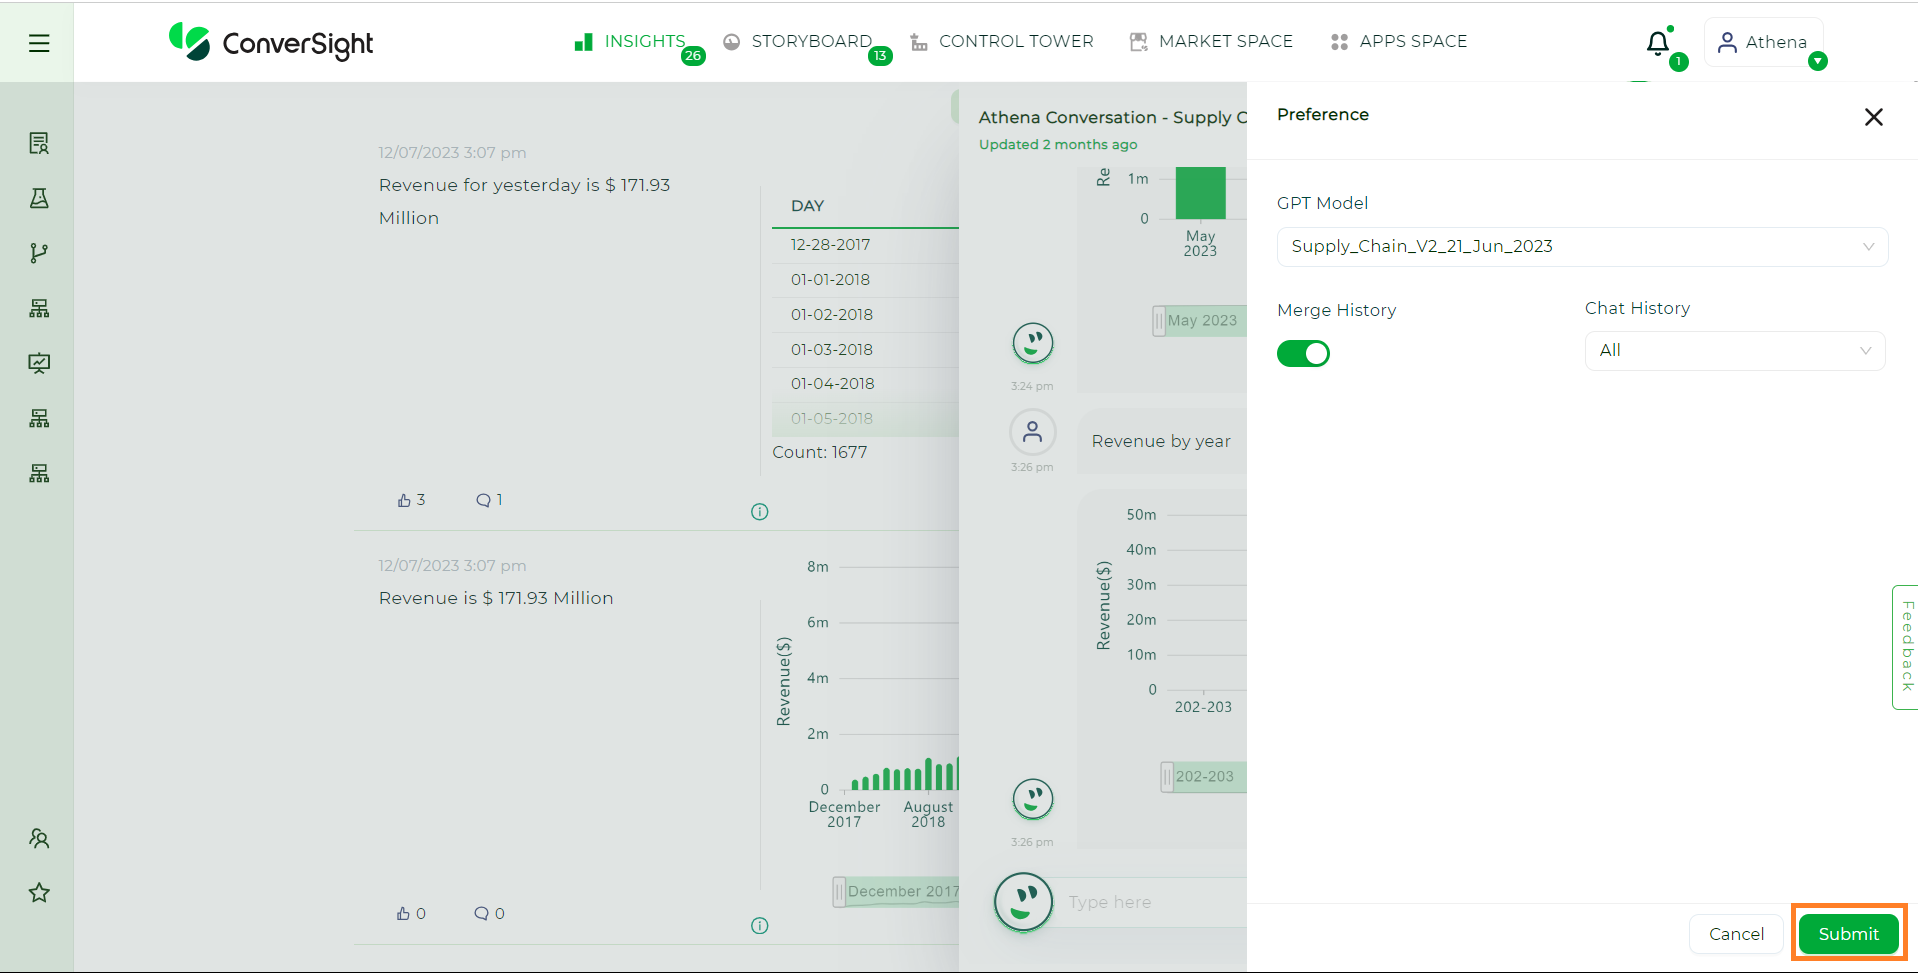Open the hamburger menu

tap(39, 43)
